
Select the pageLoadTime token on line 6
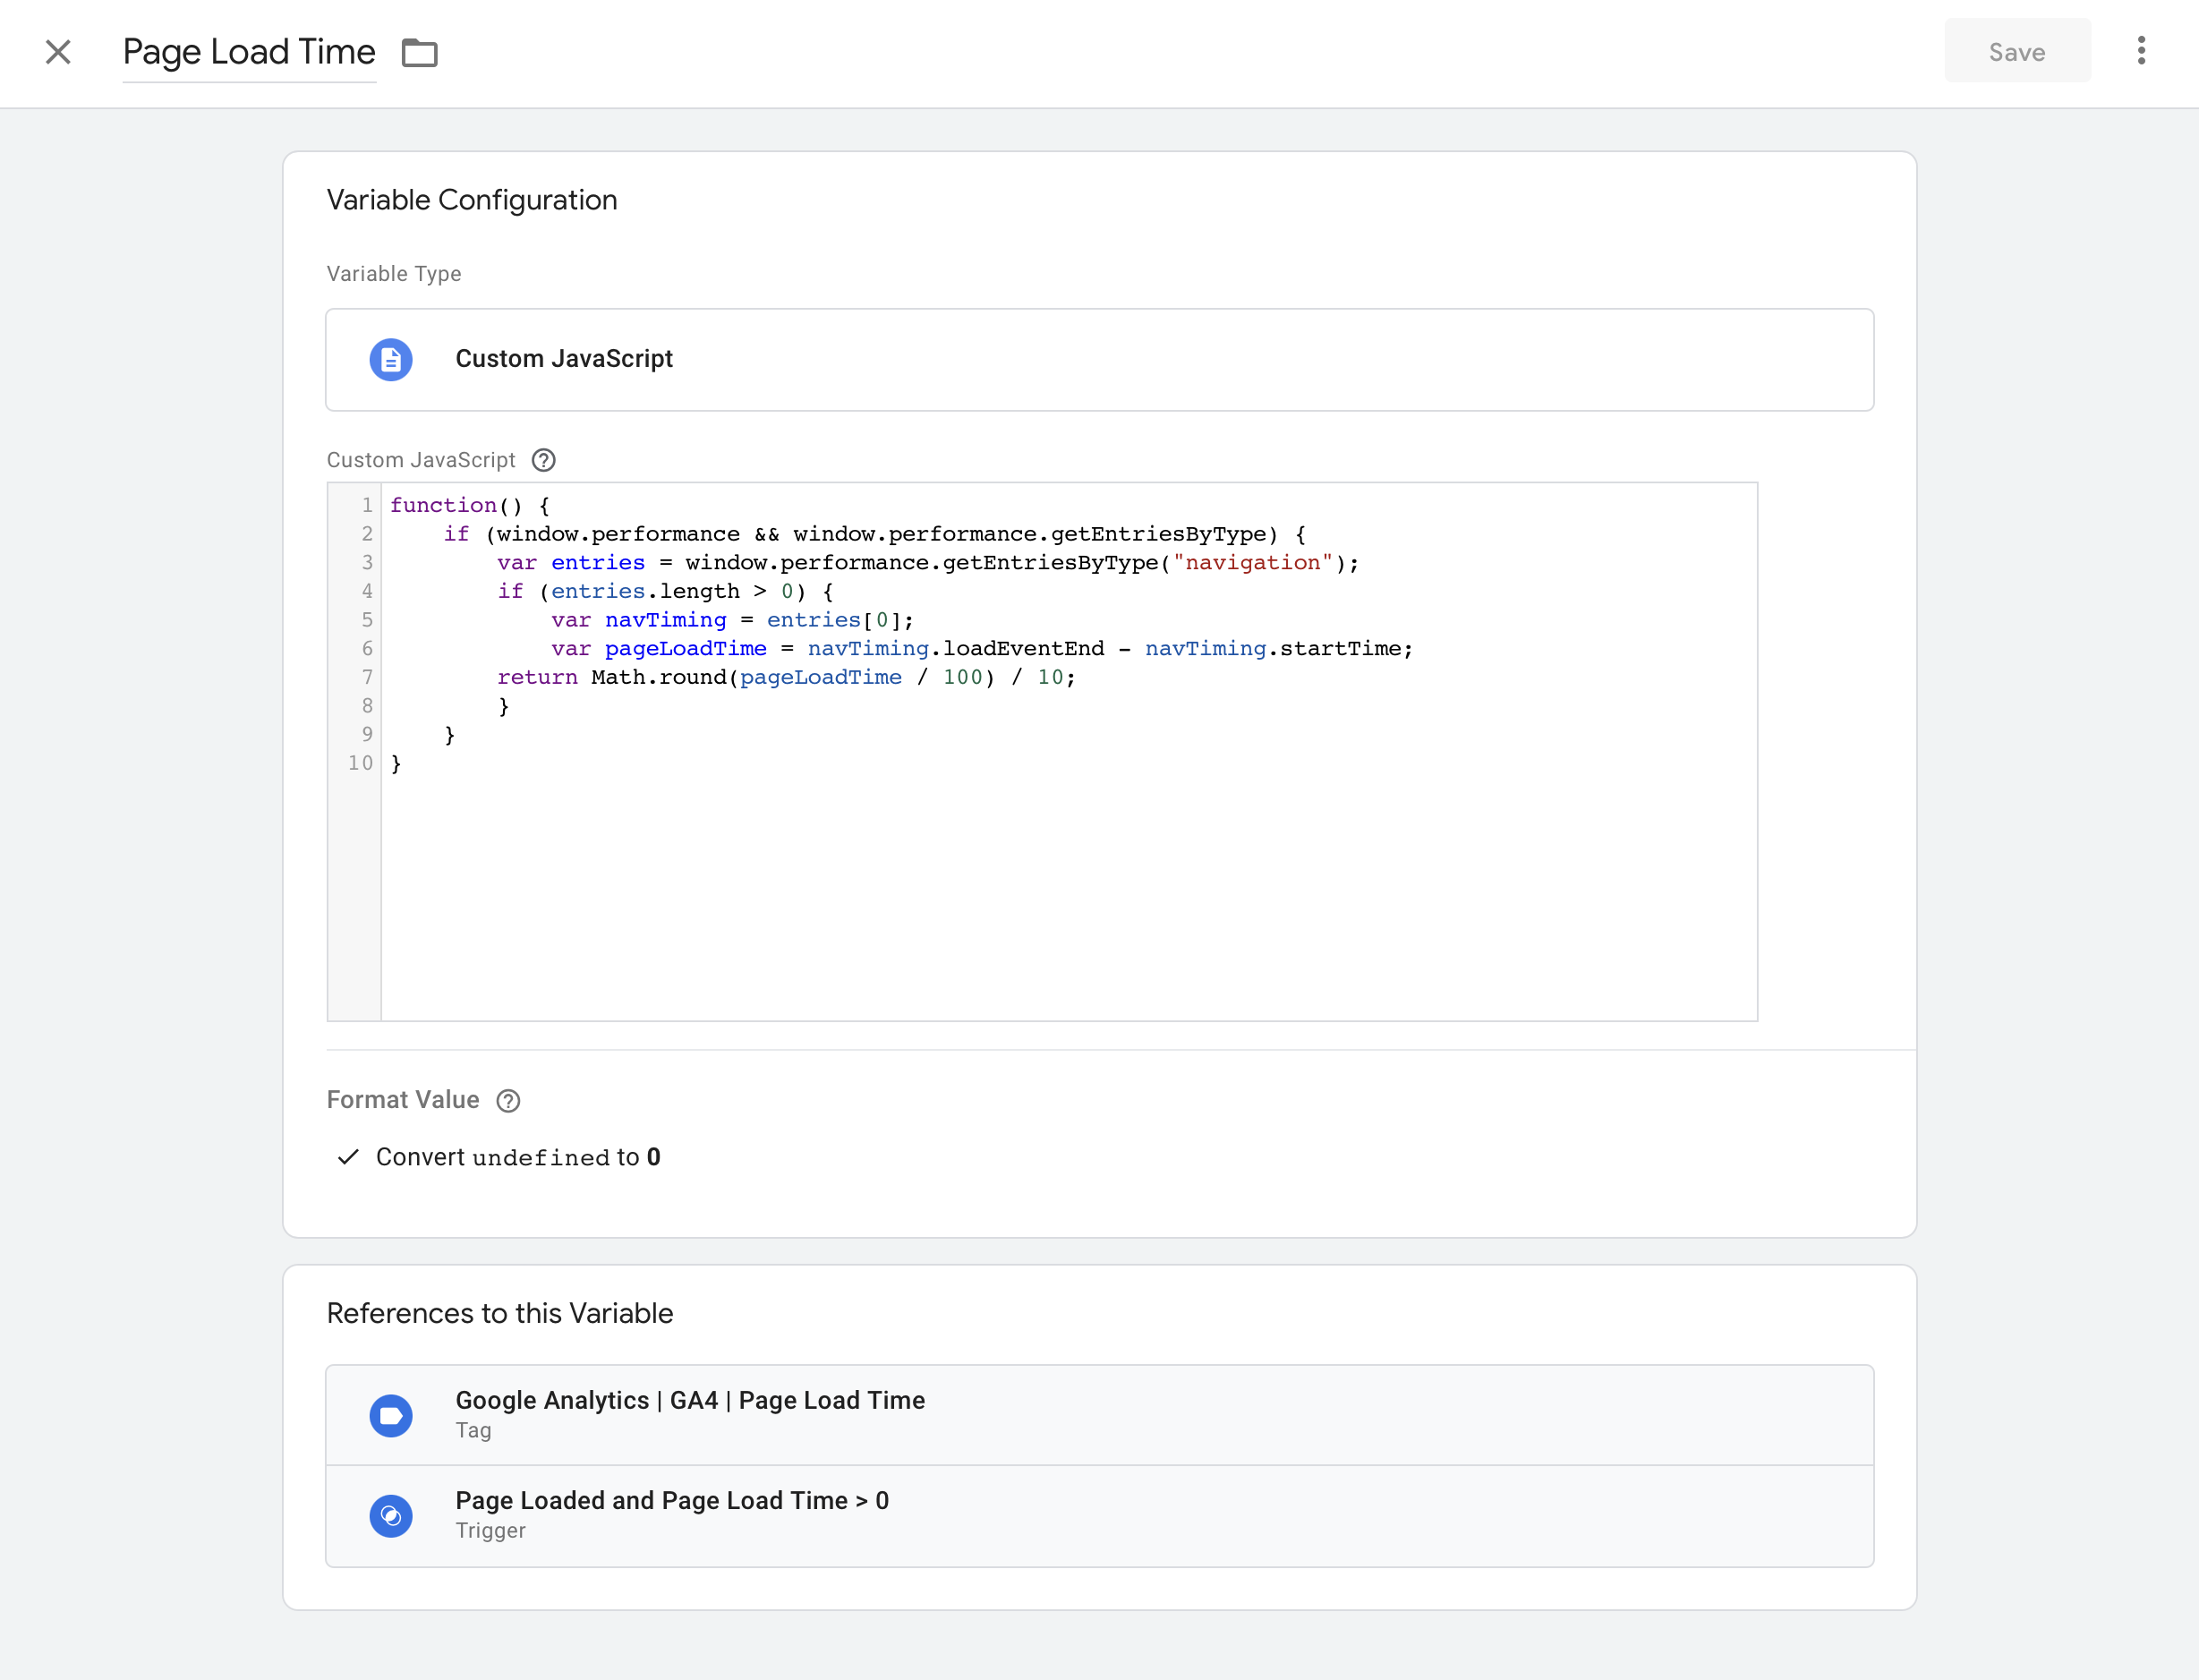tap(684, 648)
